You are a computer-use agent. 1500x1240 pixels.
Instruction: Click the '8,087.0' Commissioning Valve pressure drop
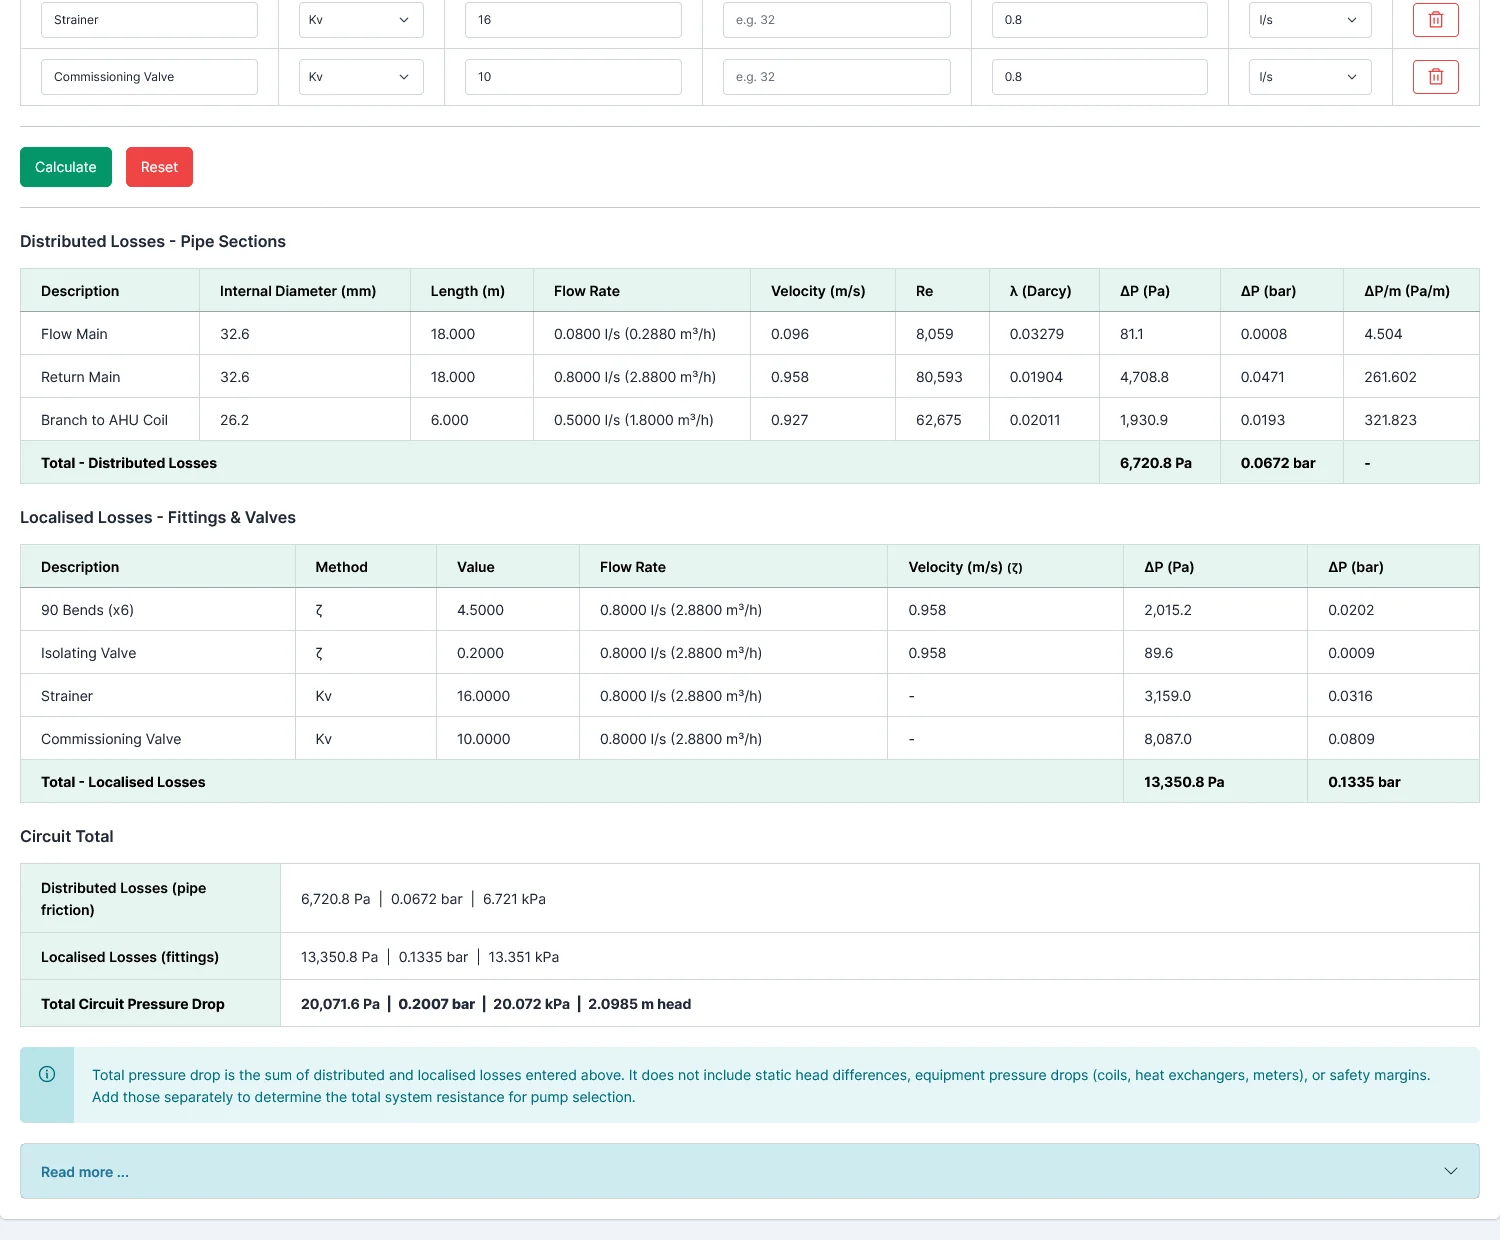[1167, 739]
